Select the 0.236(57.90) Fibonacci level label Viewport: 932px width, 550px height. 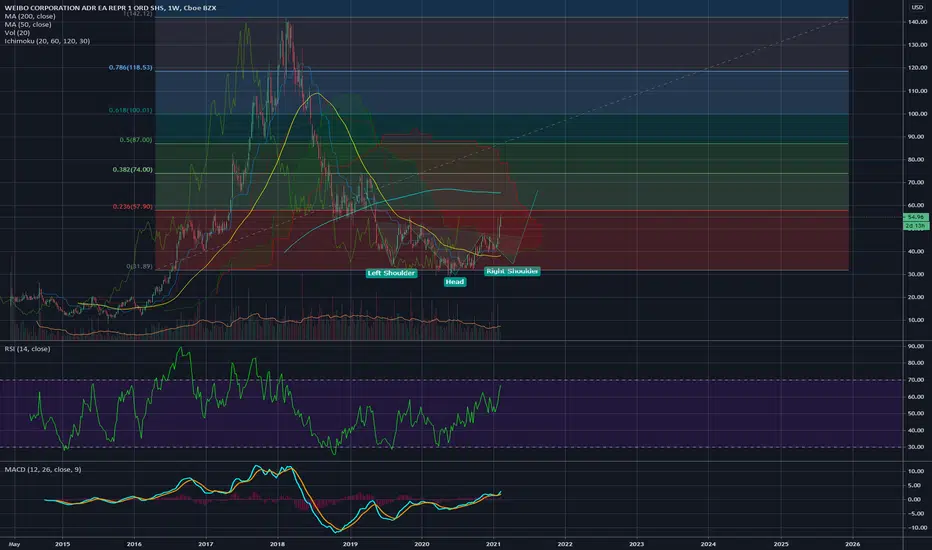[133, 206]
